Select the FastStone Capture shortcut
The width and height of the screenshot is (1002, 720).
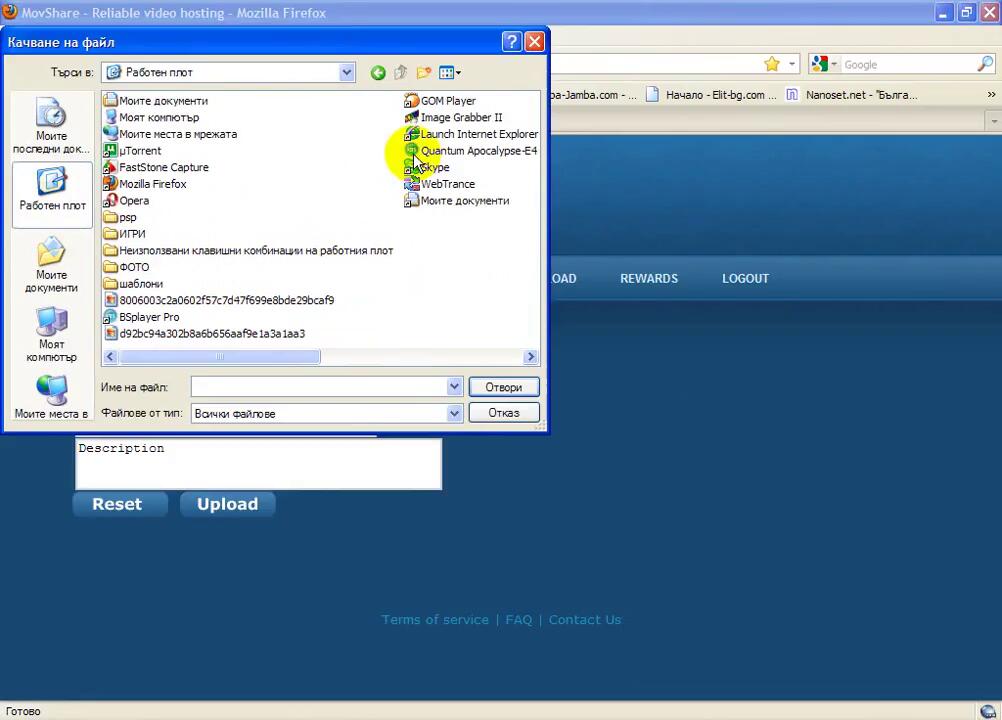click(163, 168)
